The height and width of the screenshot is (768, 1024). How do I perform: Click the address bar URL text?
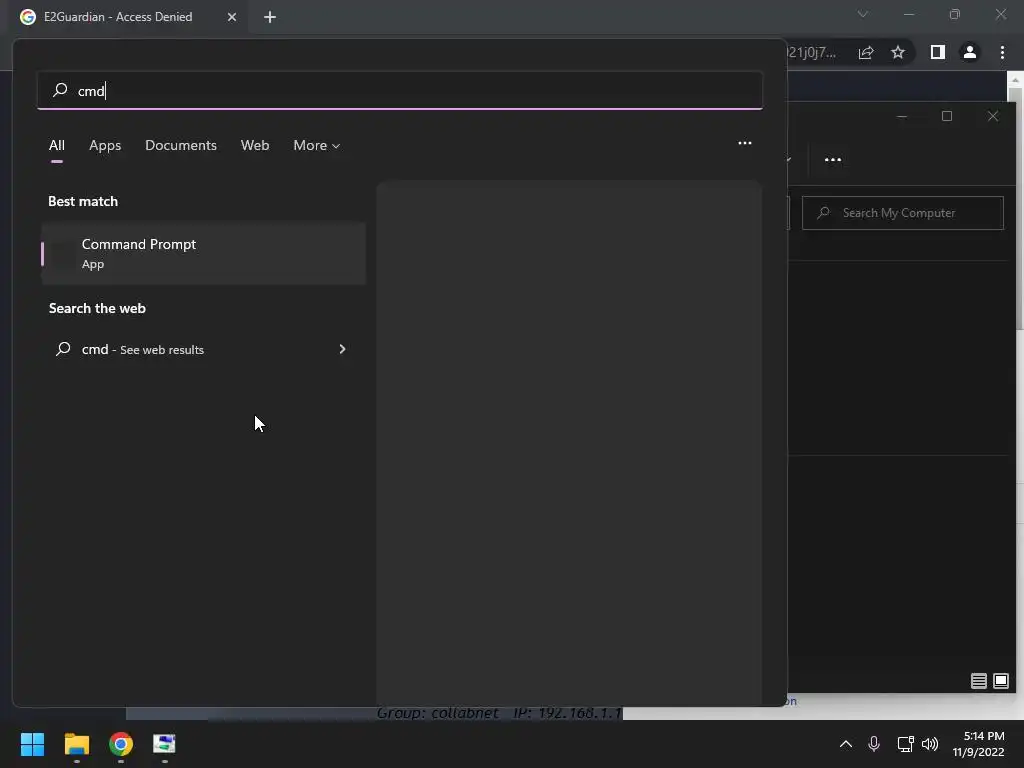tap(811, 52)
